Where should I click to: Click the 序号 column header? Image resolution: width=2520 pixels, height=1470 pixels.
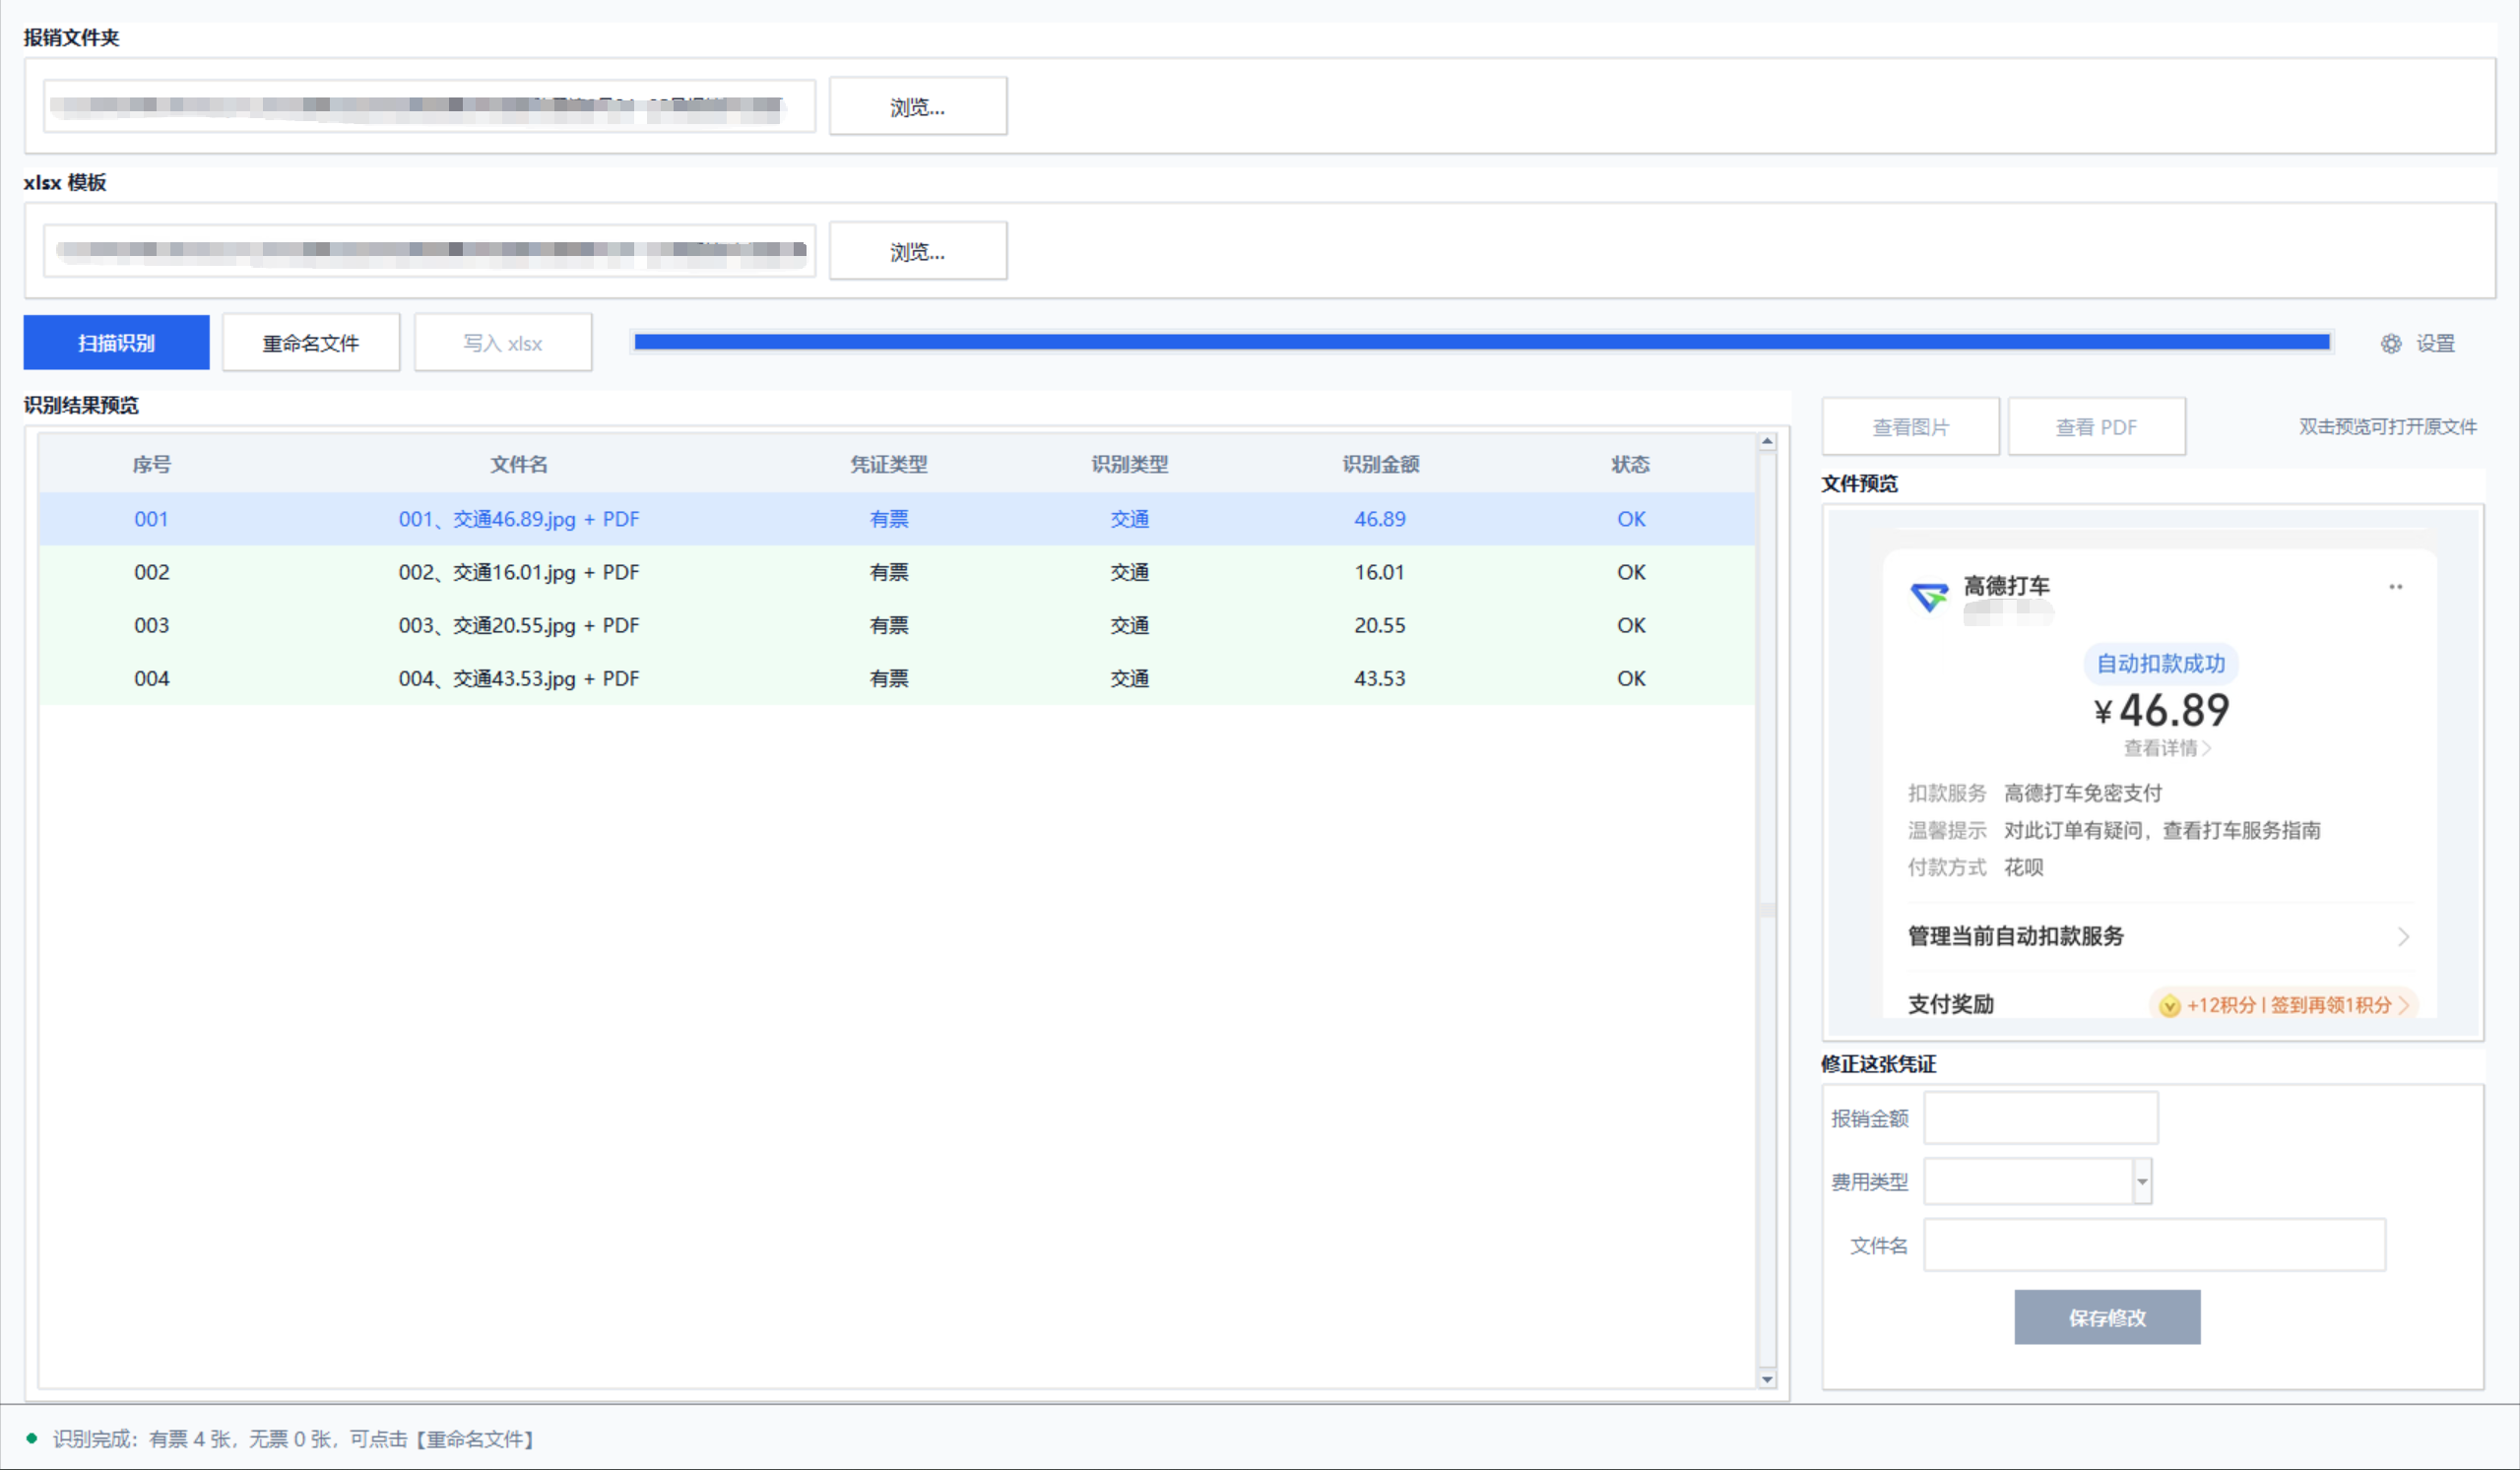pyautogui.click(x=152, y=465)
